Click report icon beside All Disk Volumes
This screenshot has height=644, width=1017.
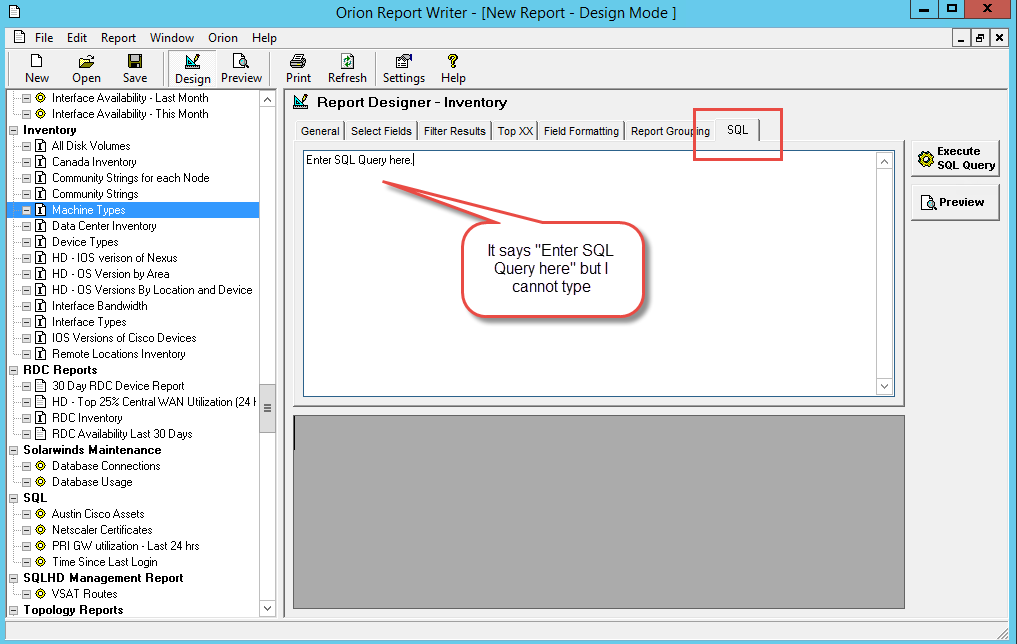[x=40, y=146]
